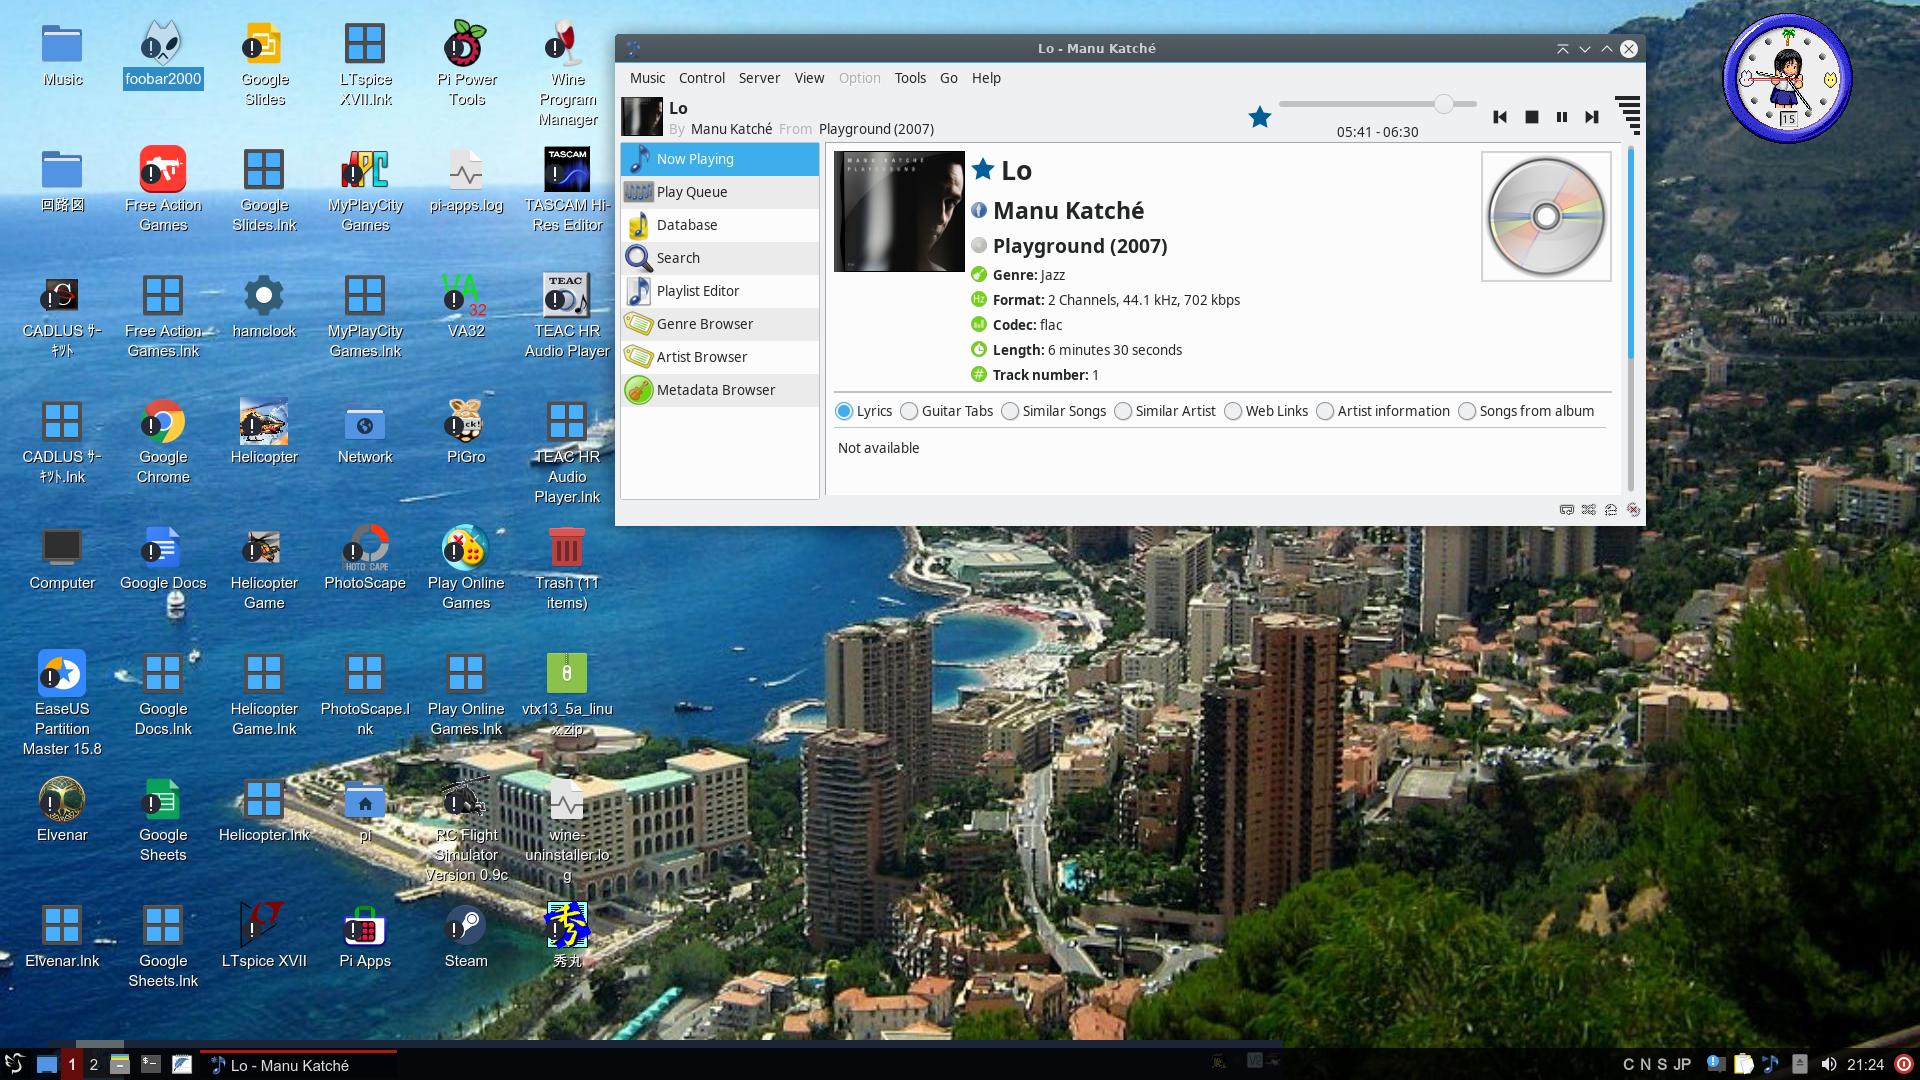The width and height of the screenshot is (1920, 1080).
Task: Toggle shuffle icon in status bar
Action: (x=1589, y=510)
